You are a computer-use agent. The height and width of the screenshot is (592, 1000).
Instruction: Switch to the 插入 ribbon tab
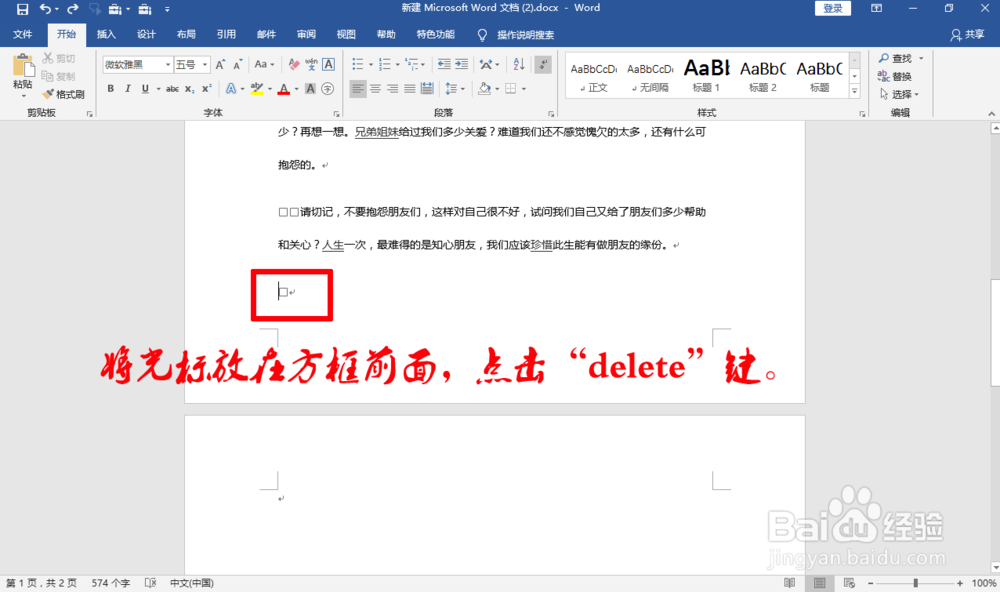click(x=107, y=33)
